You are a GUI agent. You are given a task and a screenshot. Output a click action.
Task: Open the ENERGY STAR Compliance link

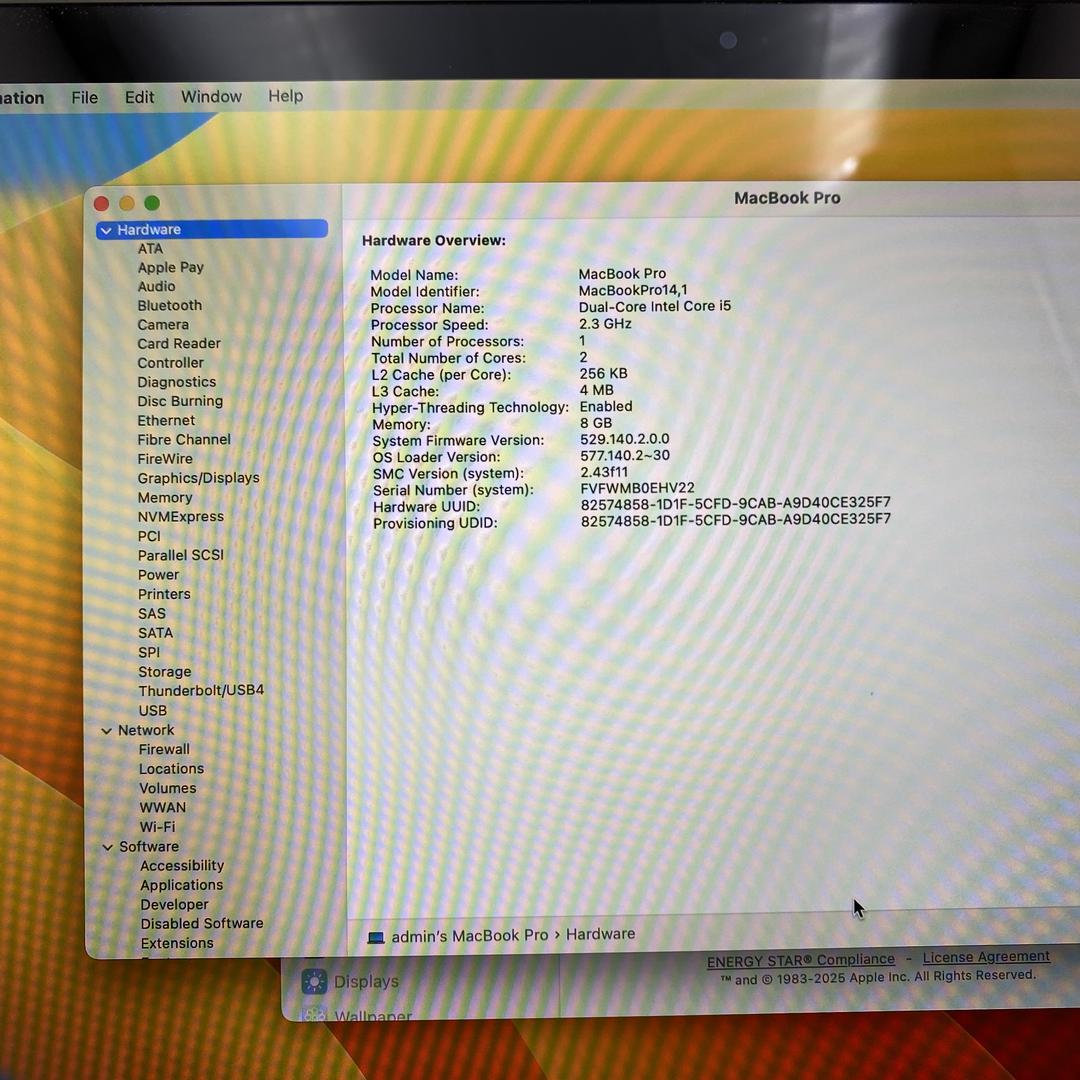pyautogui.click(x=800, y=961)
